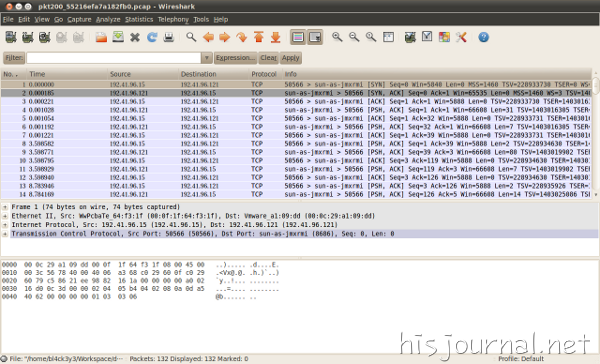
Task: Sort by the Protocol column header
Action: (265, 74)
